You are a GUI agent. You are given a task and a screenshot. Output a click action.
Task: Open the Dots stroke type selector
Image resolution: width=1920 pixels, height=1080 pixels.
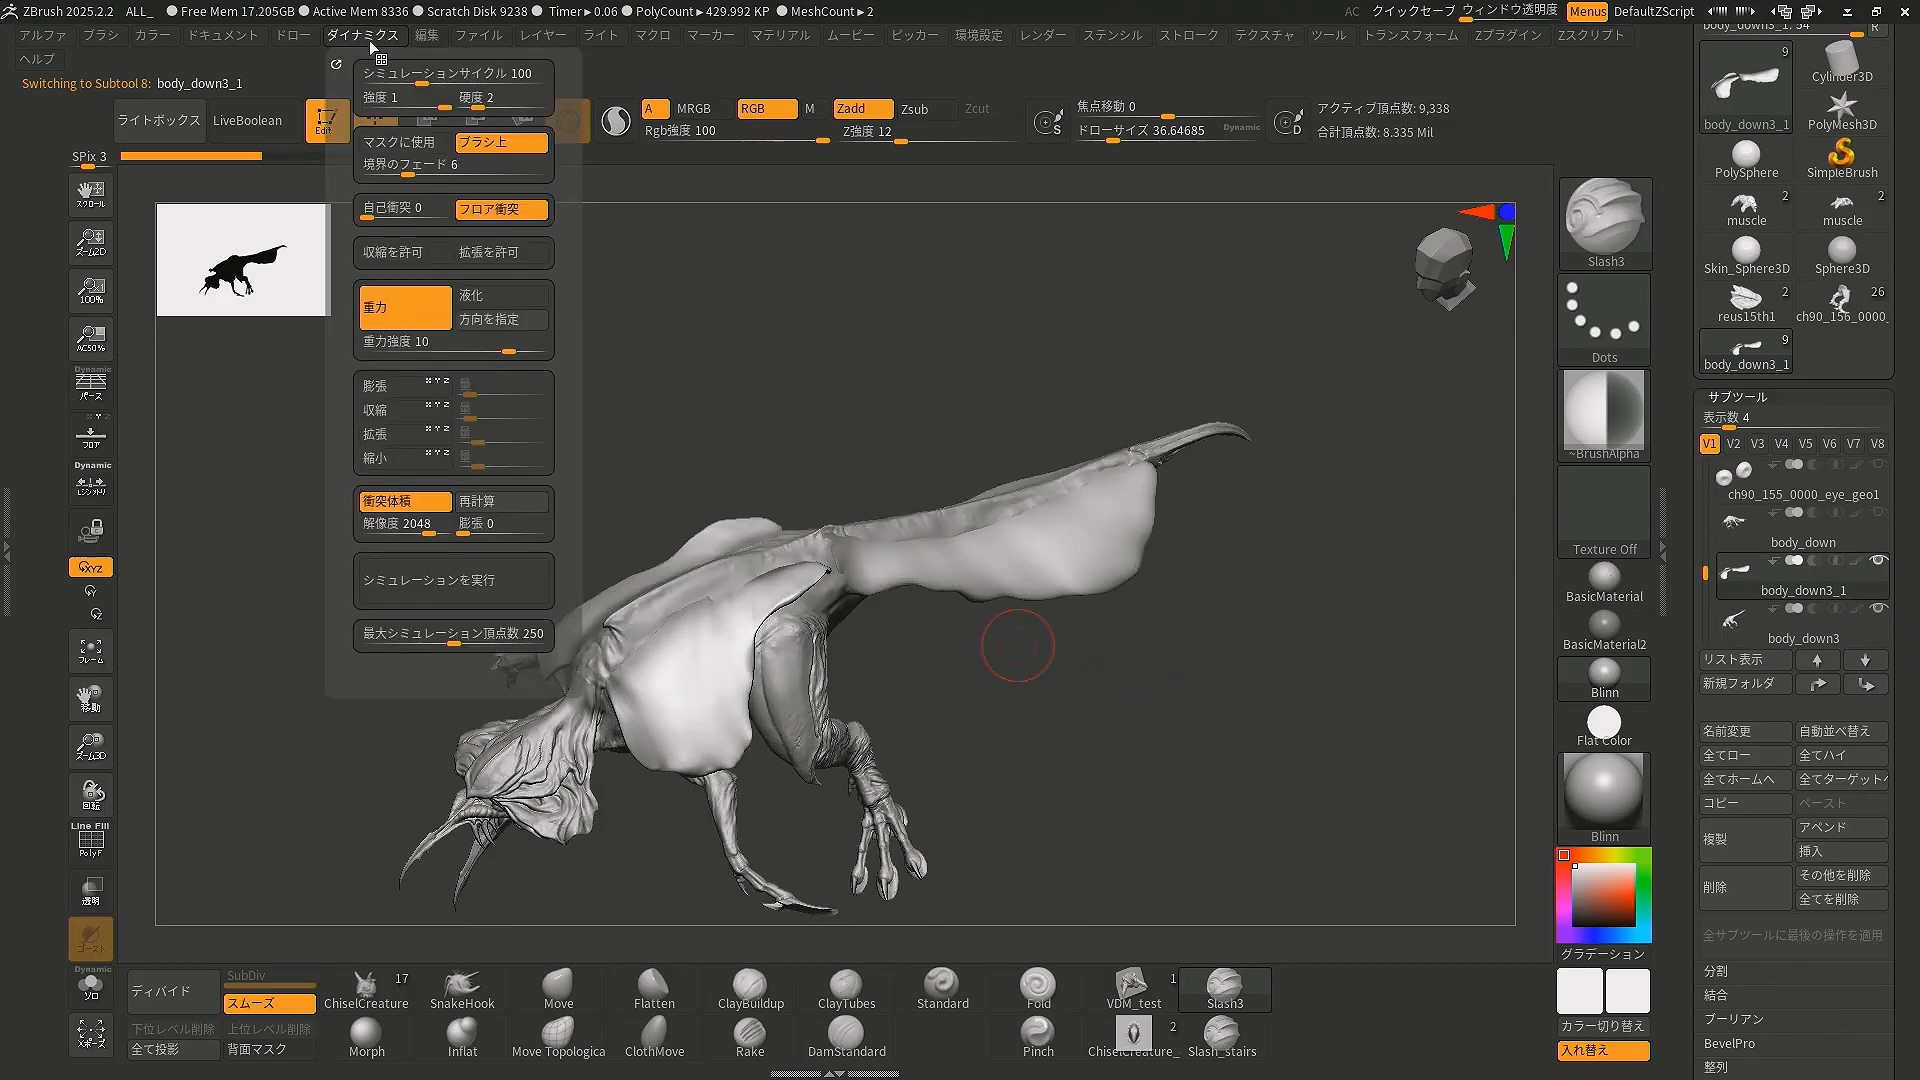coord(1604,318)
